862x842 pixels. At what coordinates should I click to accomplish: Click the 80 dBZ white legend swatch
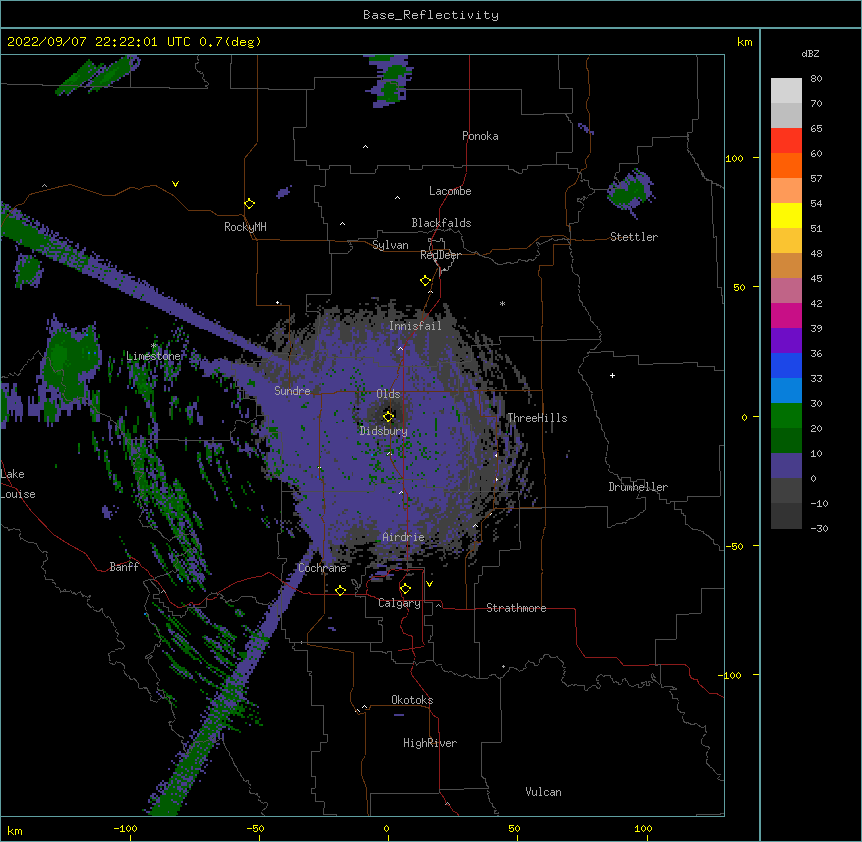[786, 90]
